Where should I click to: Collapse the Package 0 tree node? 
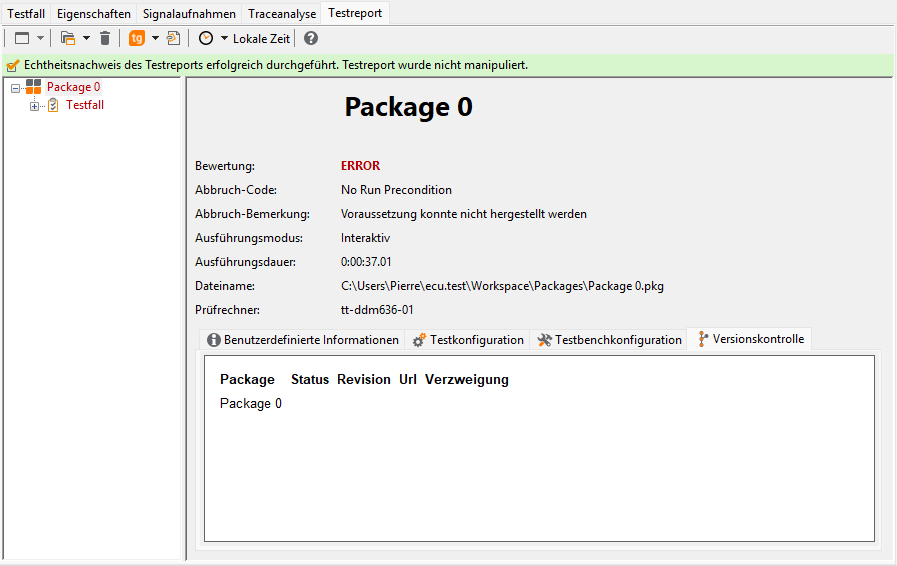pos(15,88)
